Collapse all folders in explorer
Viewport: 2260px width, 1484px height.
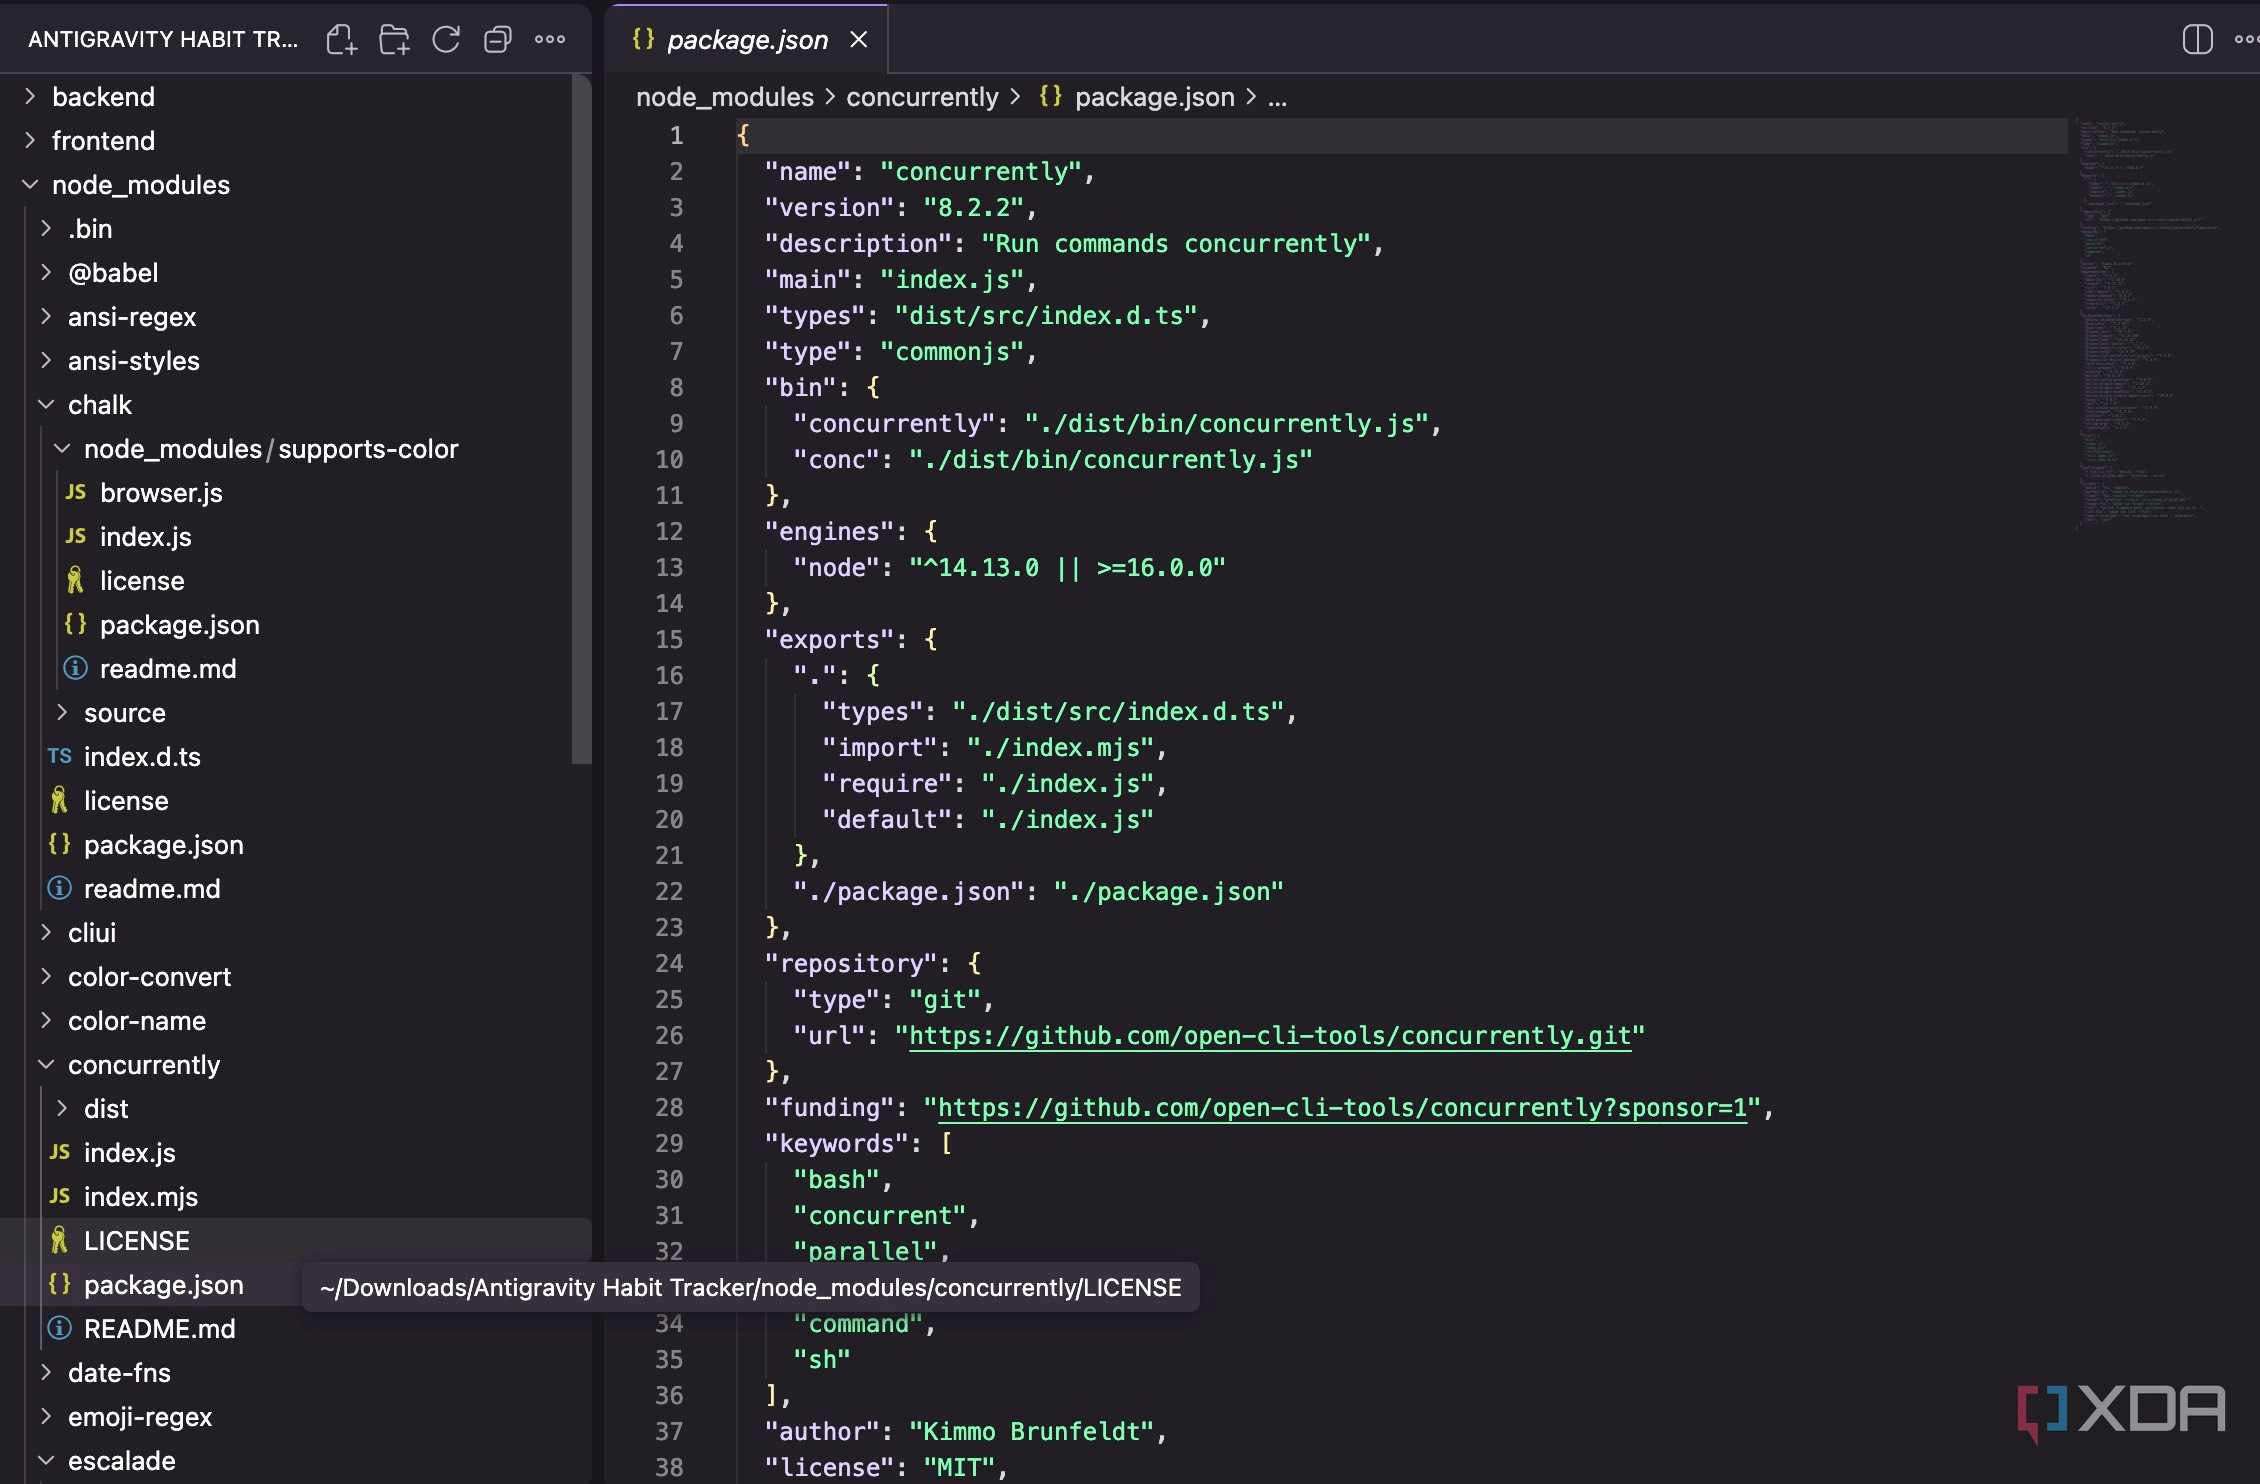pyautogui.click(x=498, y=39)
